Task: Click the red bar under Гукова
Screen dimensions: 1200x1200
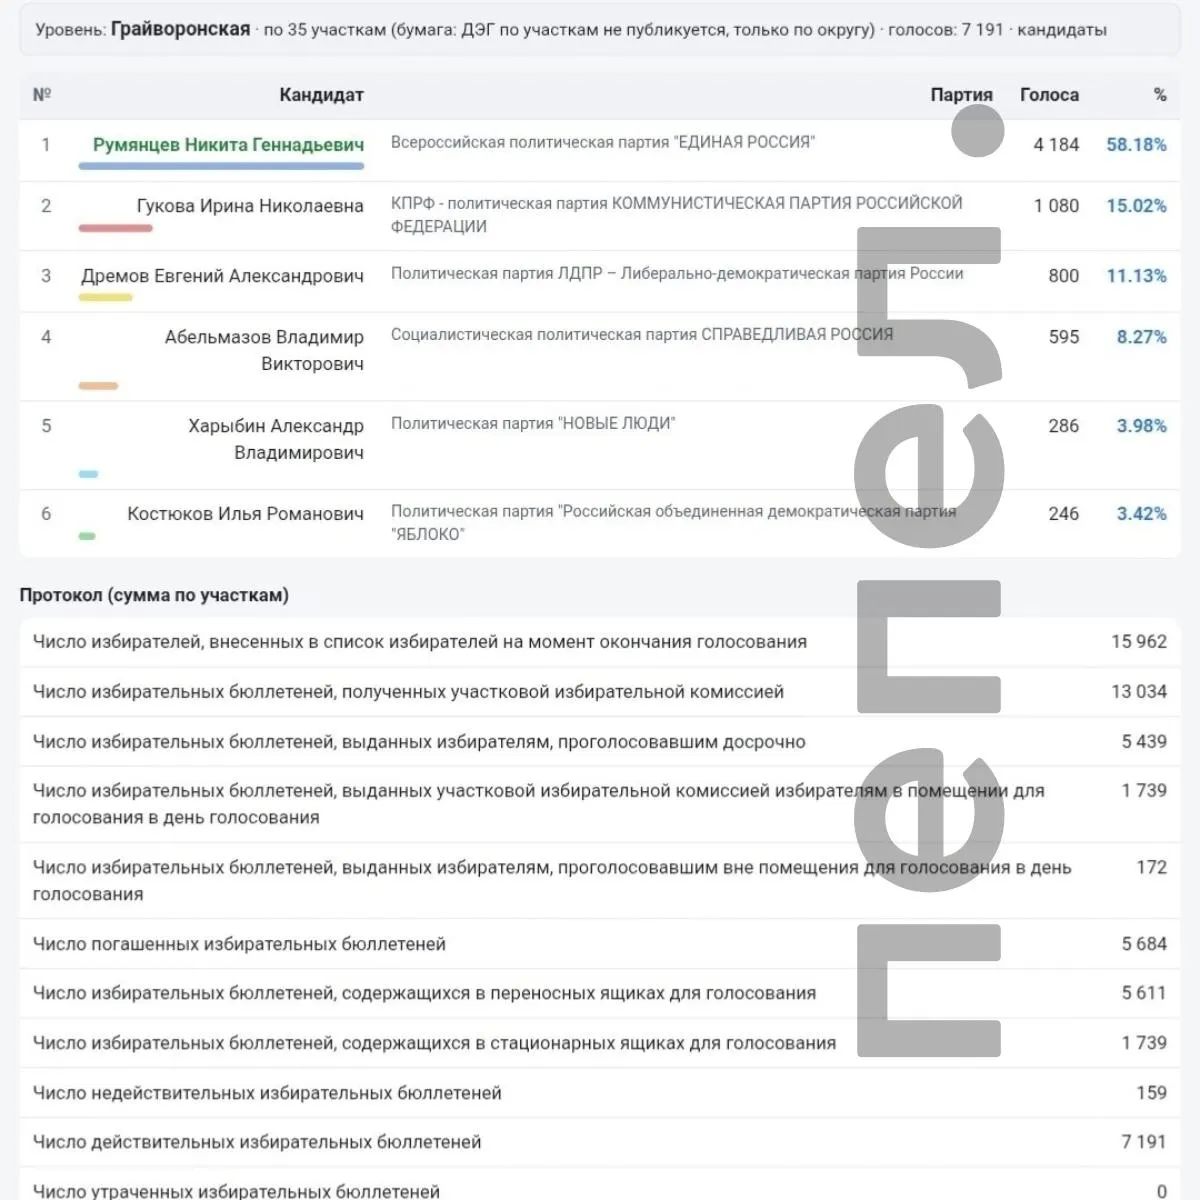Action: tap(115, 228)
